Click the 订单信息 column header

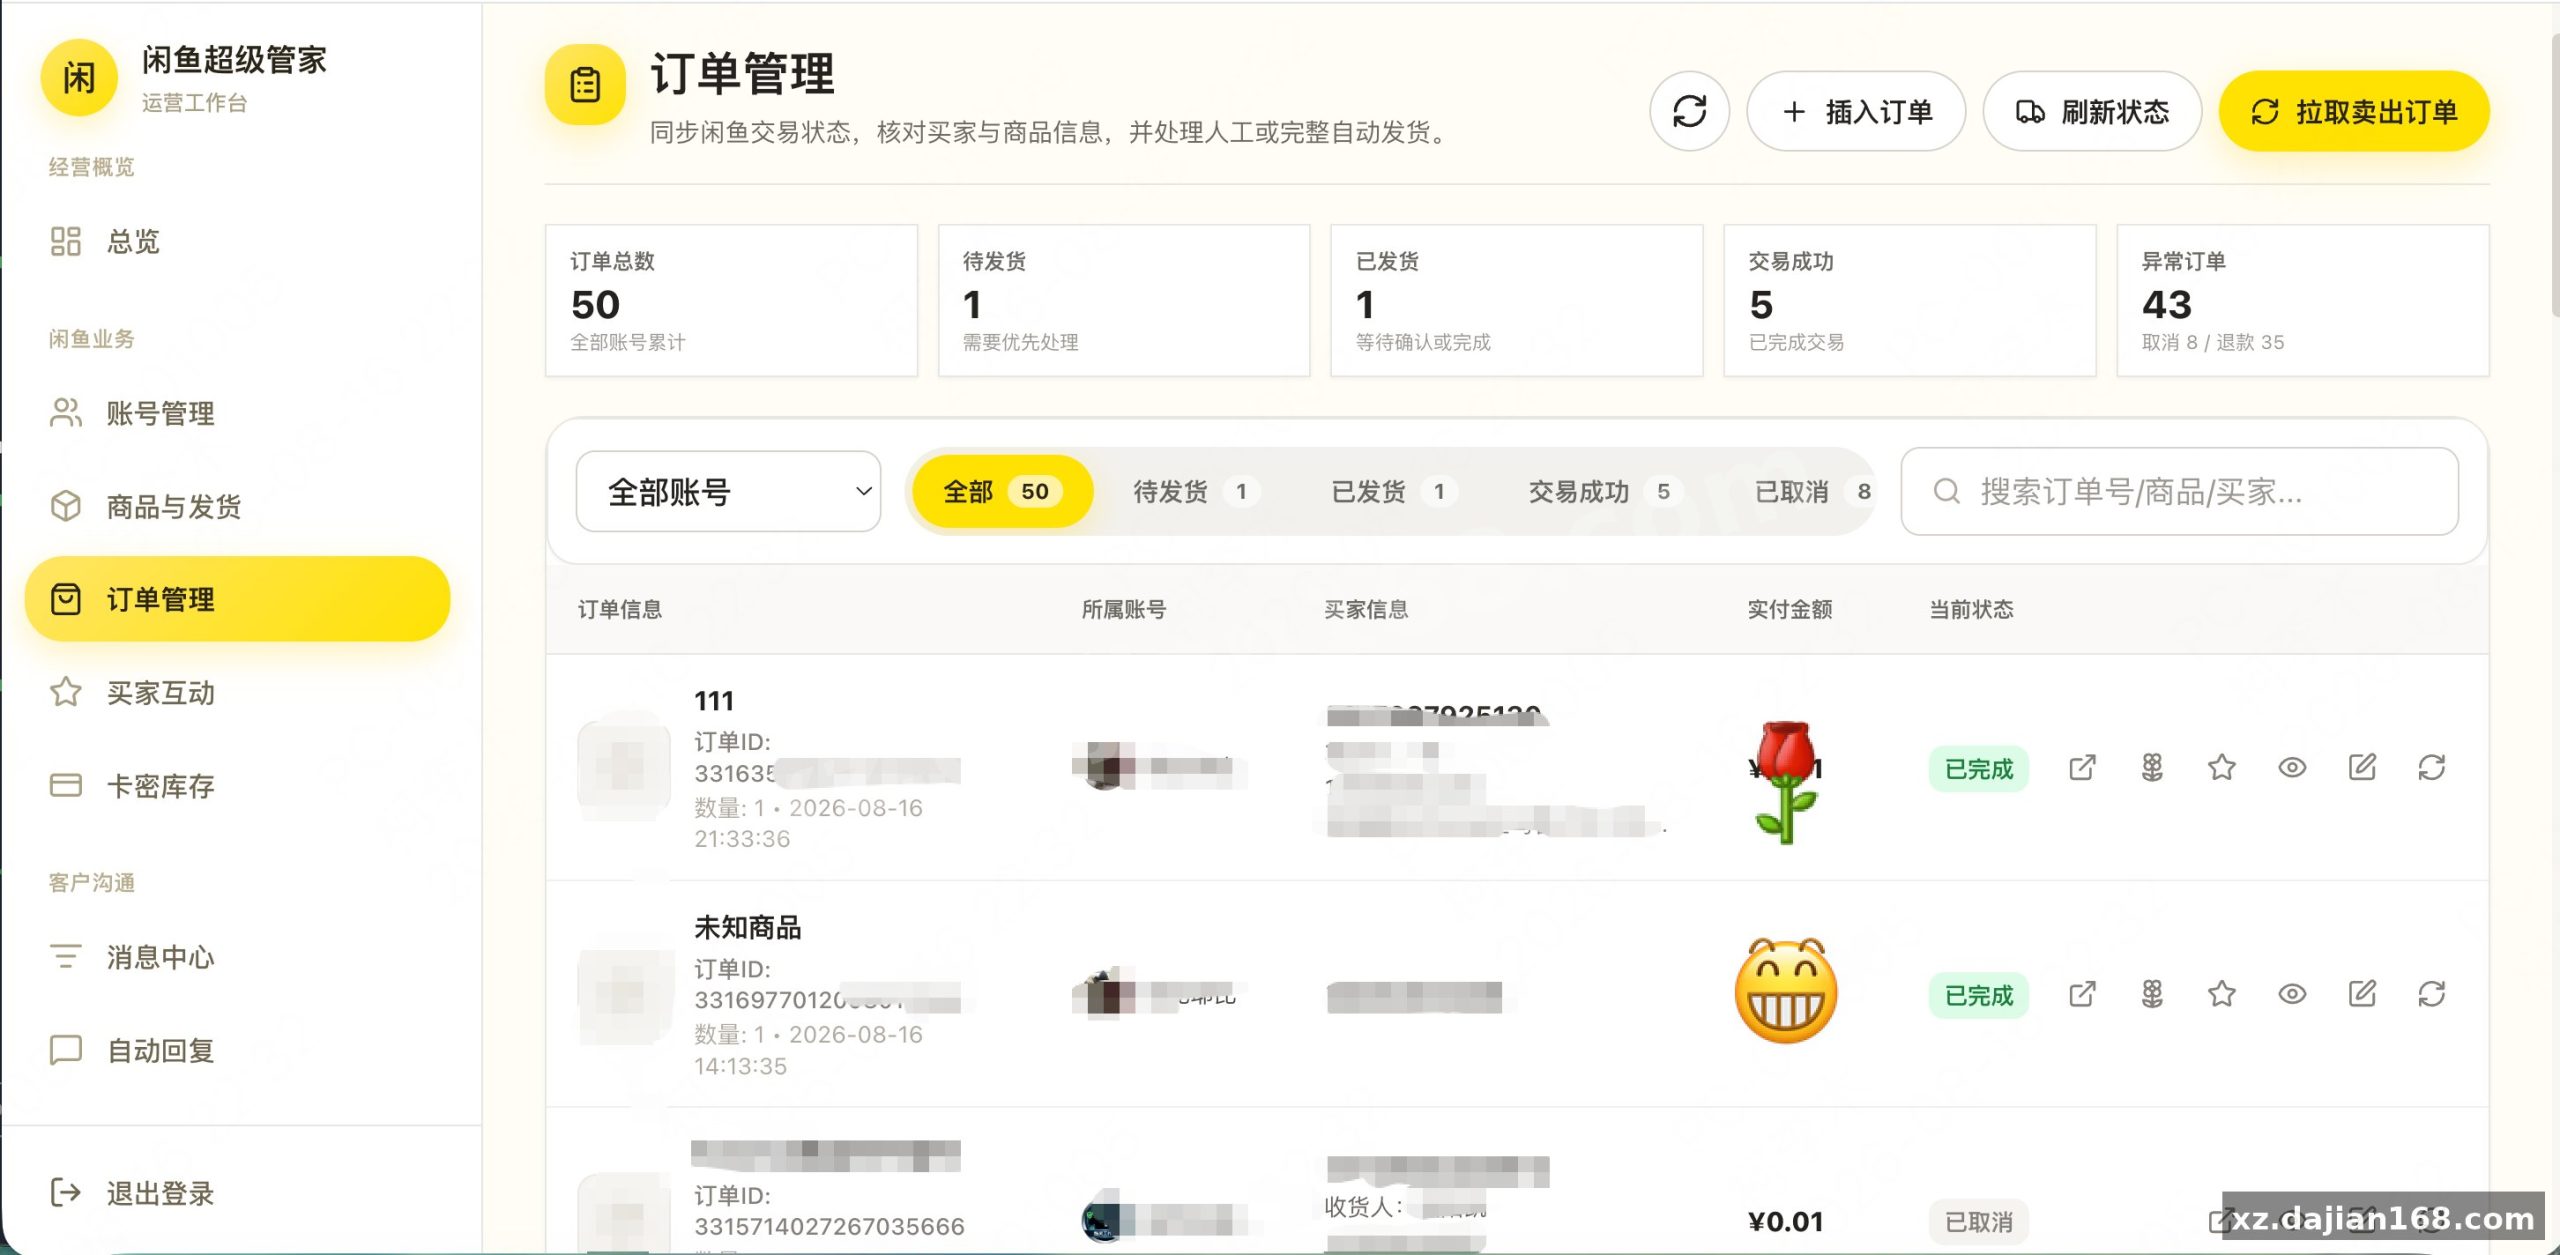point(620,609)
